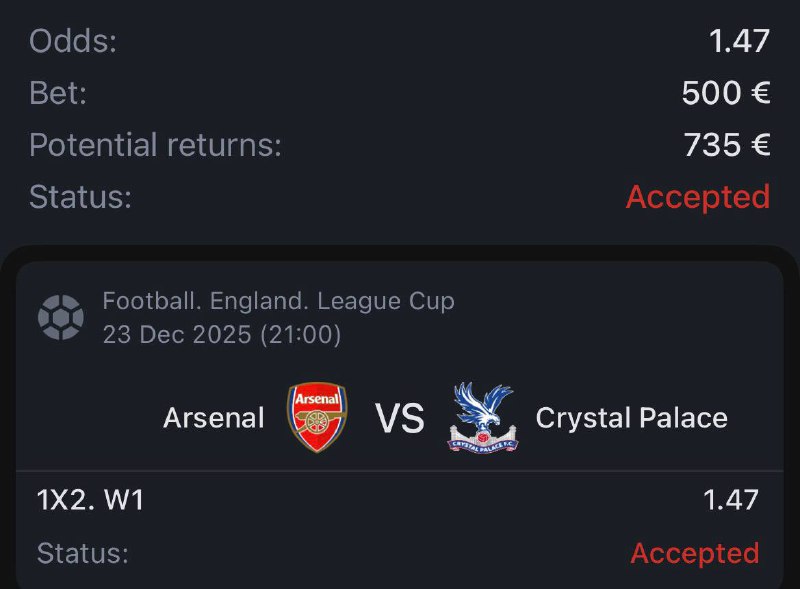800x589 pixels.
Task: Click the Bet label in summary
Action: click(x=58, y=93)
